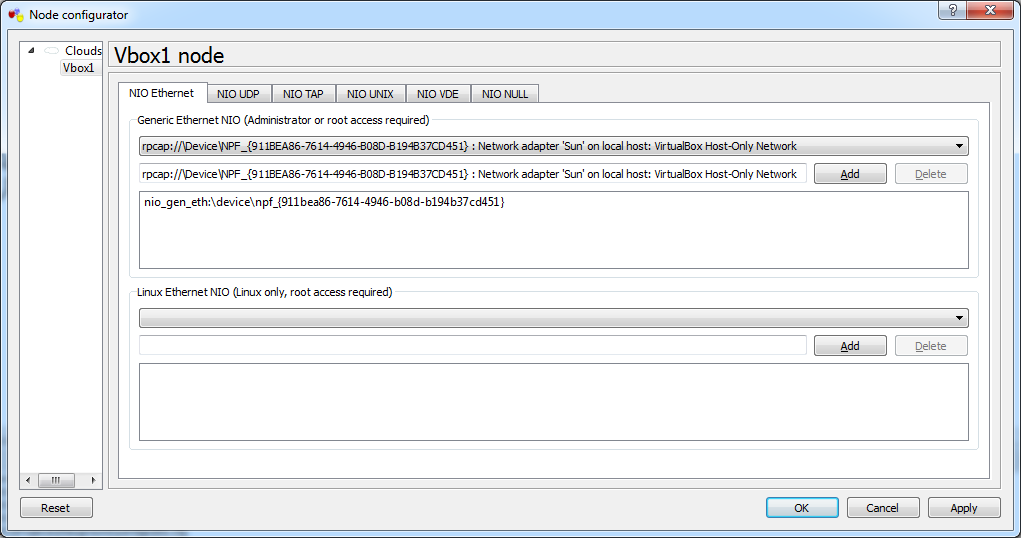Open the NIO TAP tab

click(x=303, y=94)
